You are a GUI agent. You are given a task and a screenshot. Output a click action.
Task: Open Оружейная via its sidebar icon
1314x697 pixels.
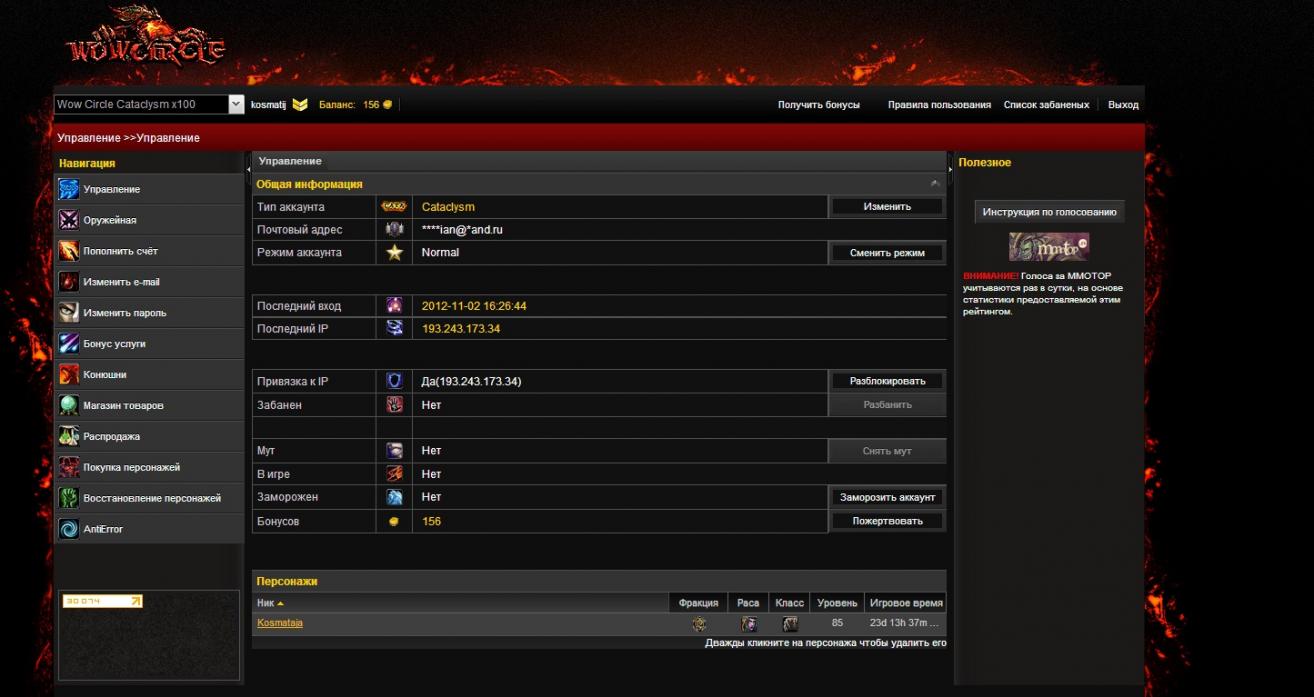(x=69, y=220)
